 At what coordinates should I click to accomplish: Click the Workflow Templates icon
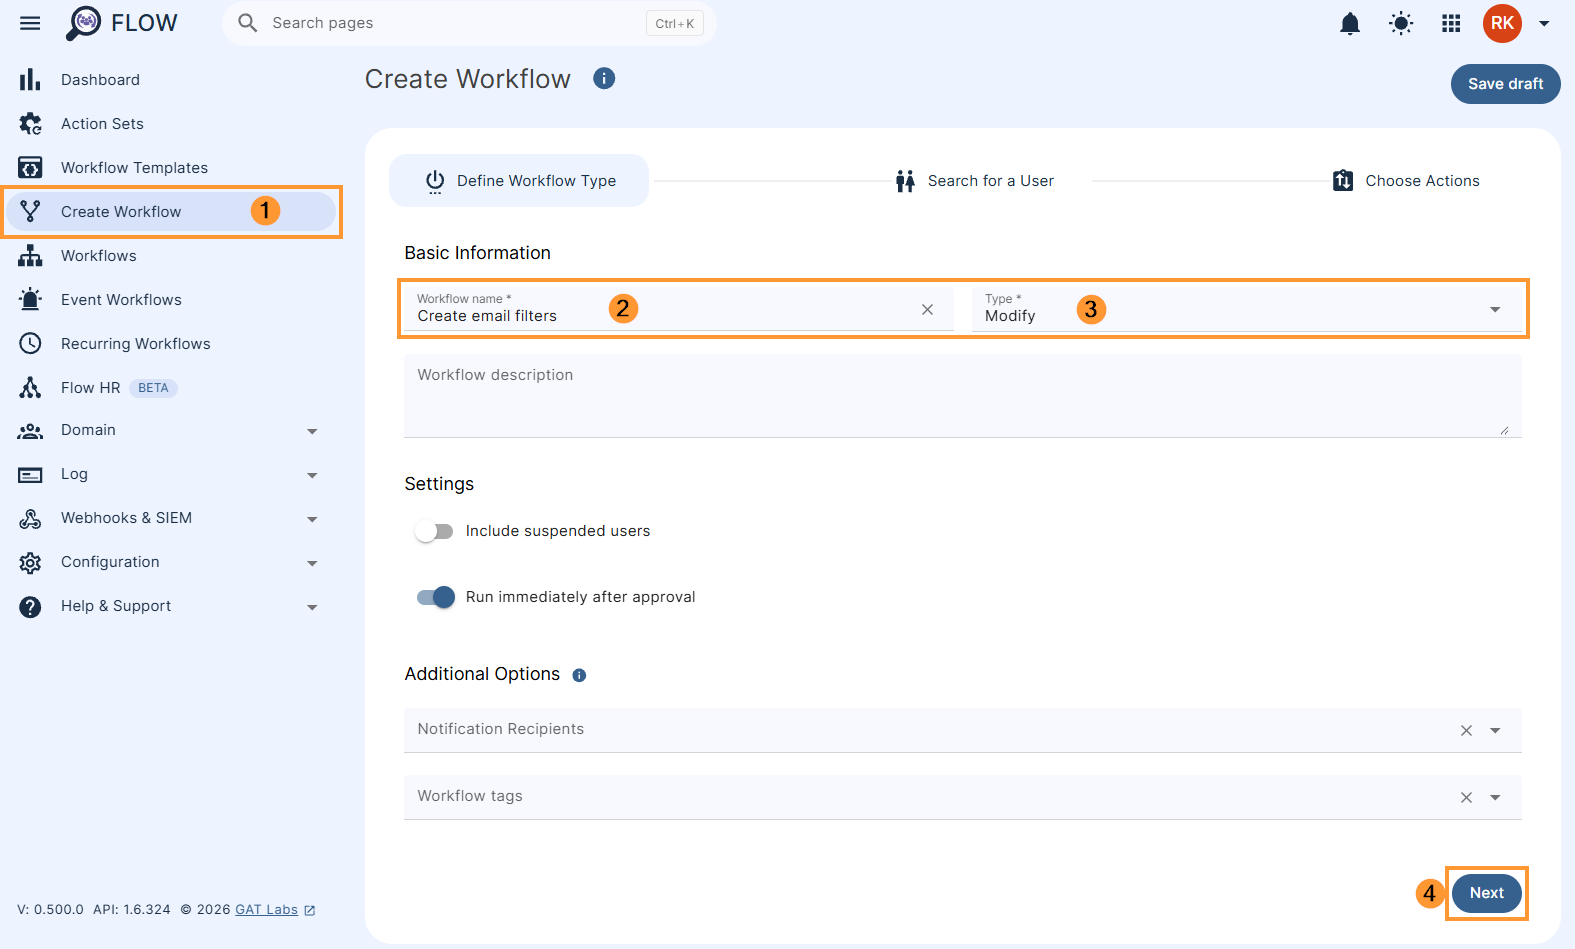(30, 168)
